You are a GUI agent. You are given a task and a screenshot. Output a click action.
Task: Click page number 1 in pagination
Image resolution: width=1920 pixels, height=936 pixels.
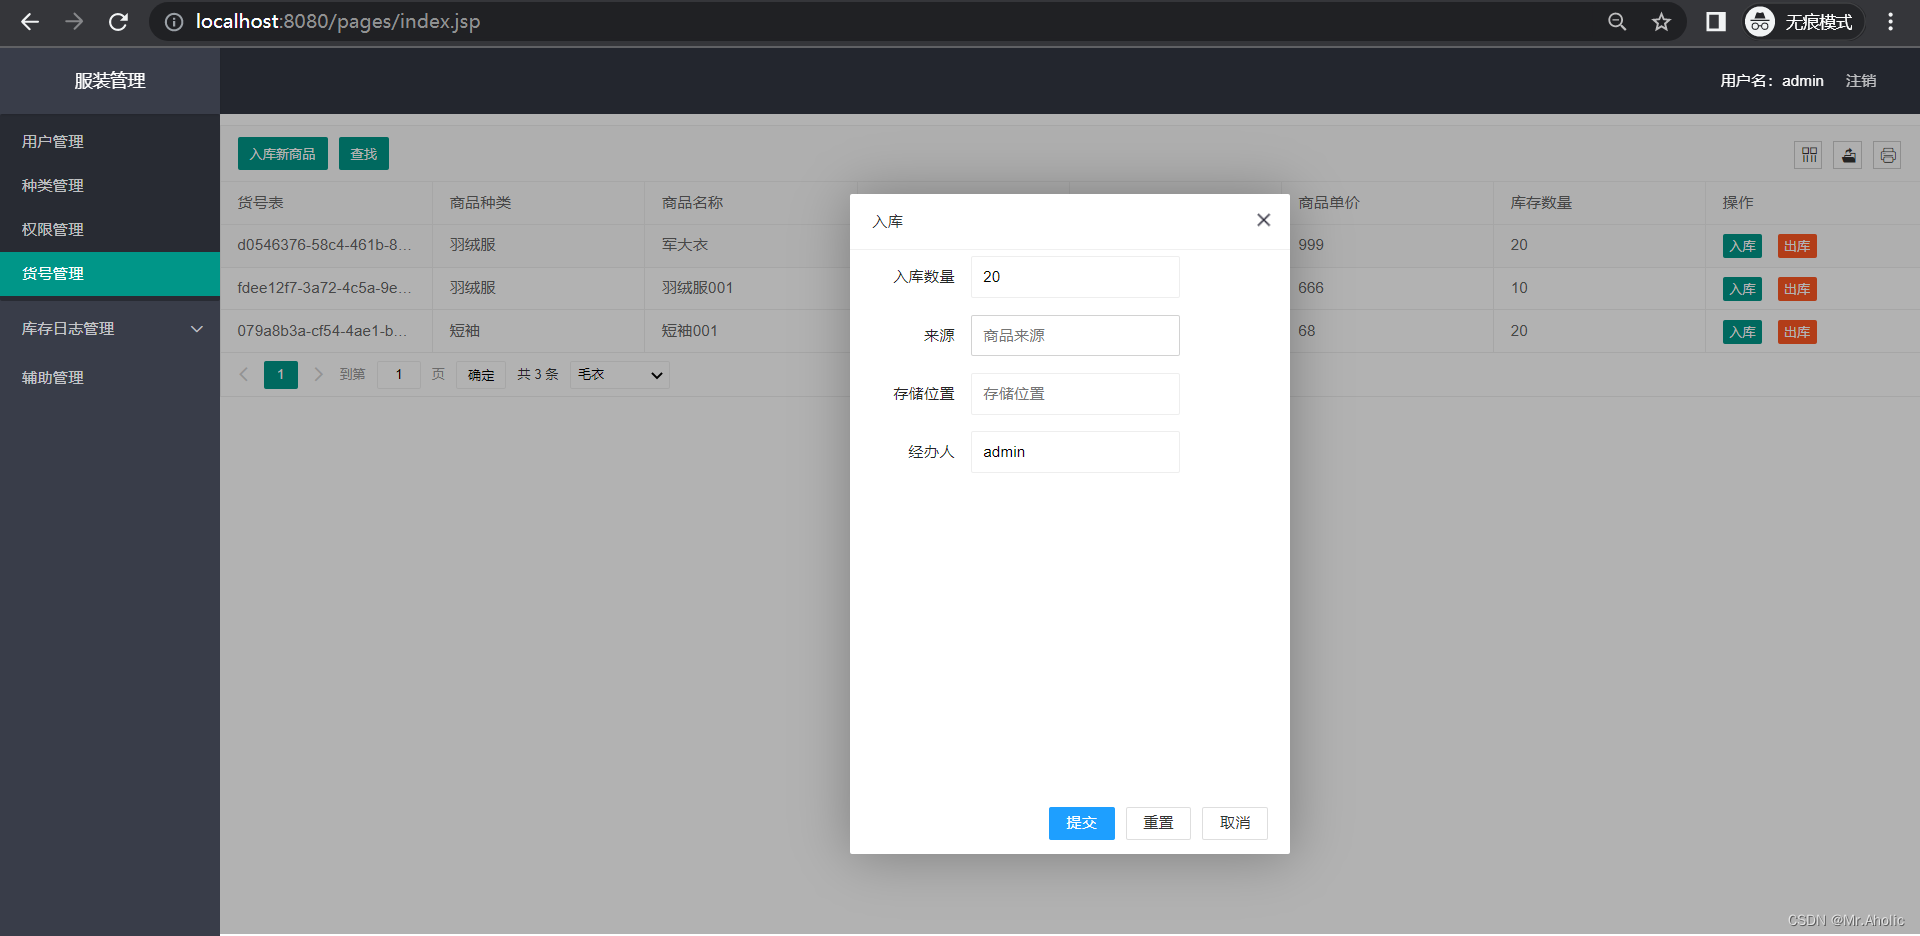click(281, 375)
